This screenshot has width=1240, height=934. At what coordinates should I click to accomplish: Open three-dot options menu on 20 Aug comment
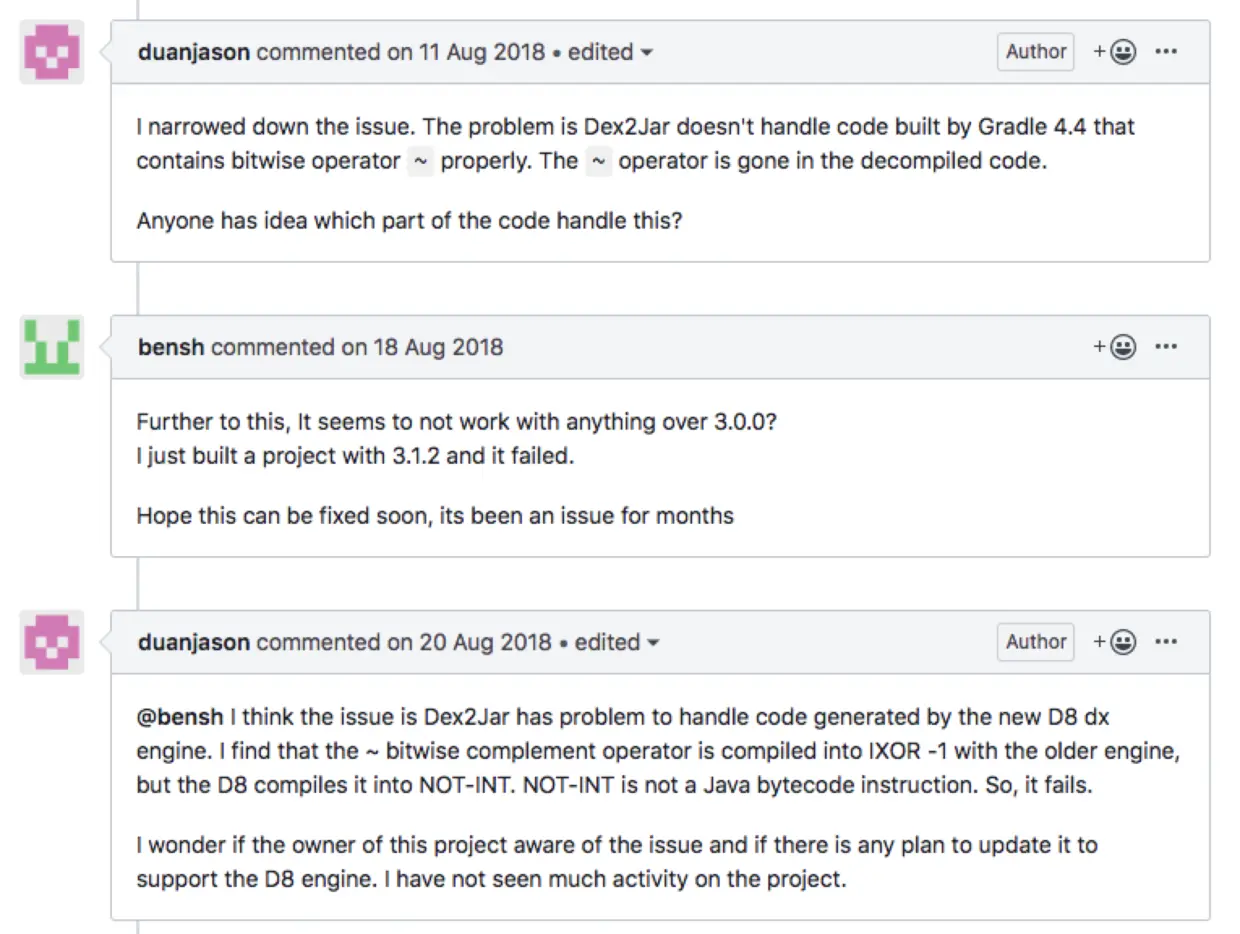click(x=1166, y=642)
